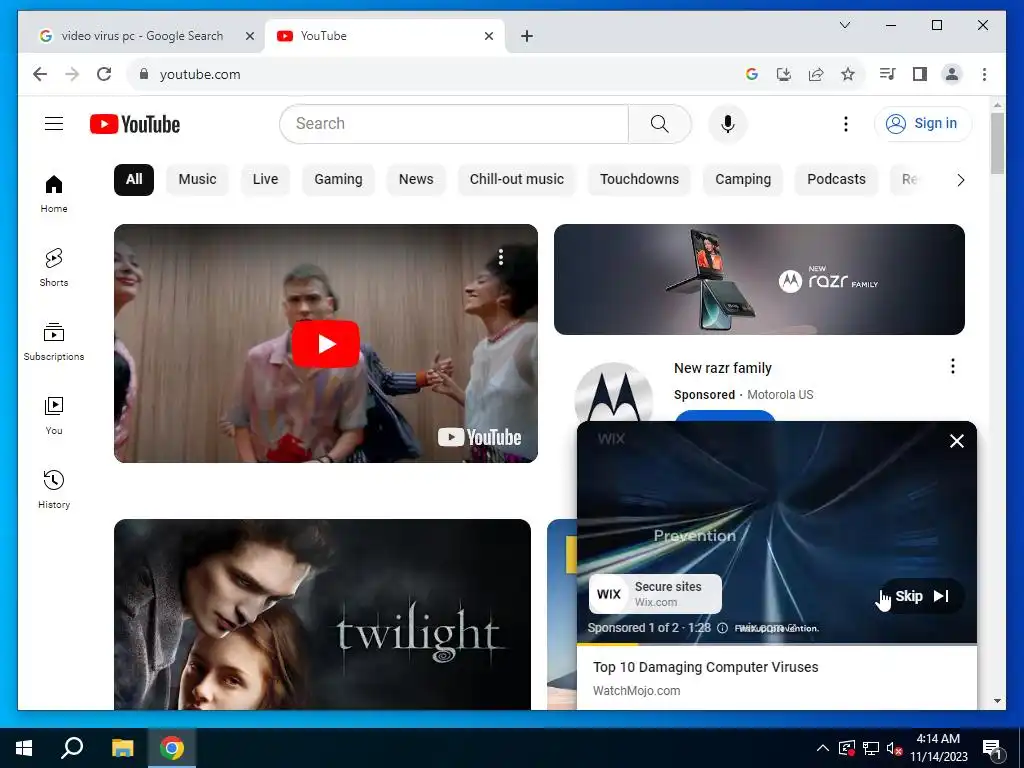This screenshot has height=768, width=1024.
Task: Open Top 10 Damaging Computer Viruses title
Action: click(705, 667)
